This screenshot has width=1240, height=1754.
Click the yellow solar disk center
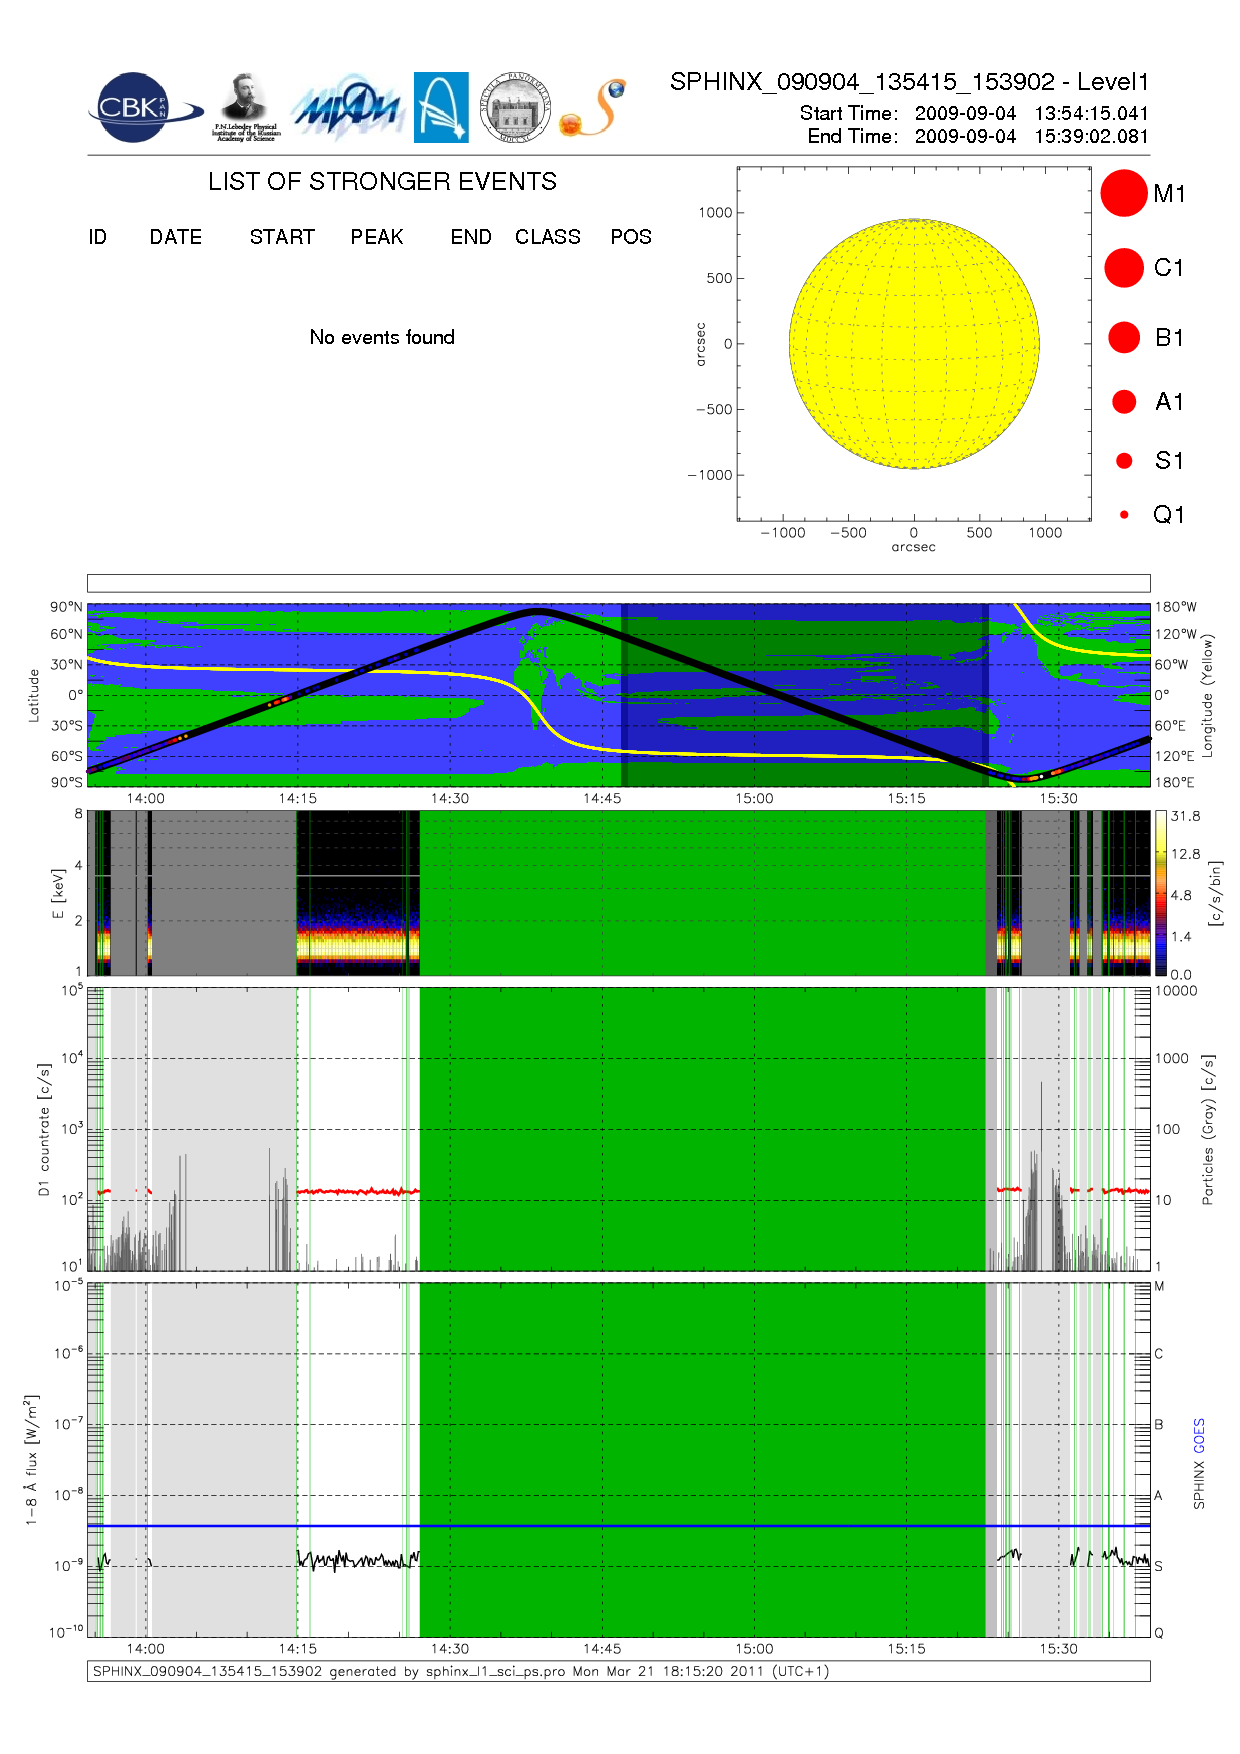(914, 344)
